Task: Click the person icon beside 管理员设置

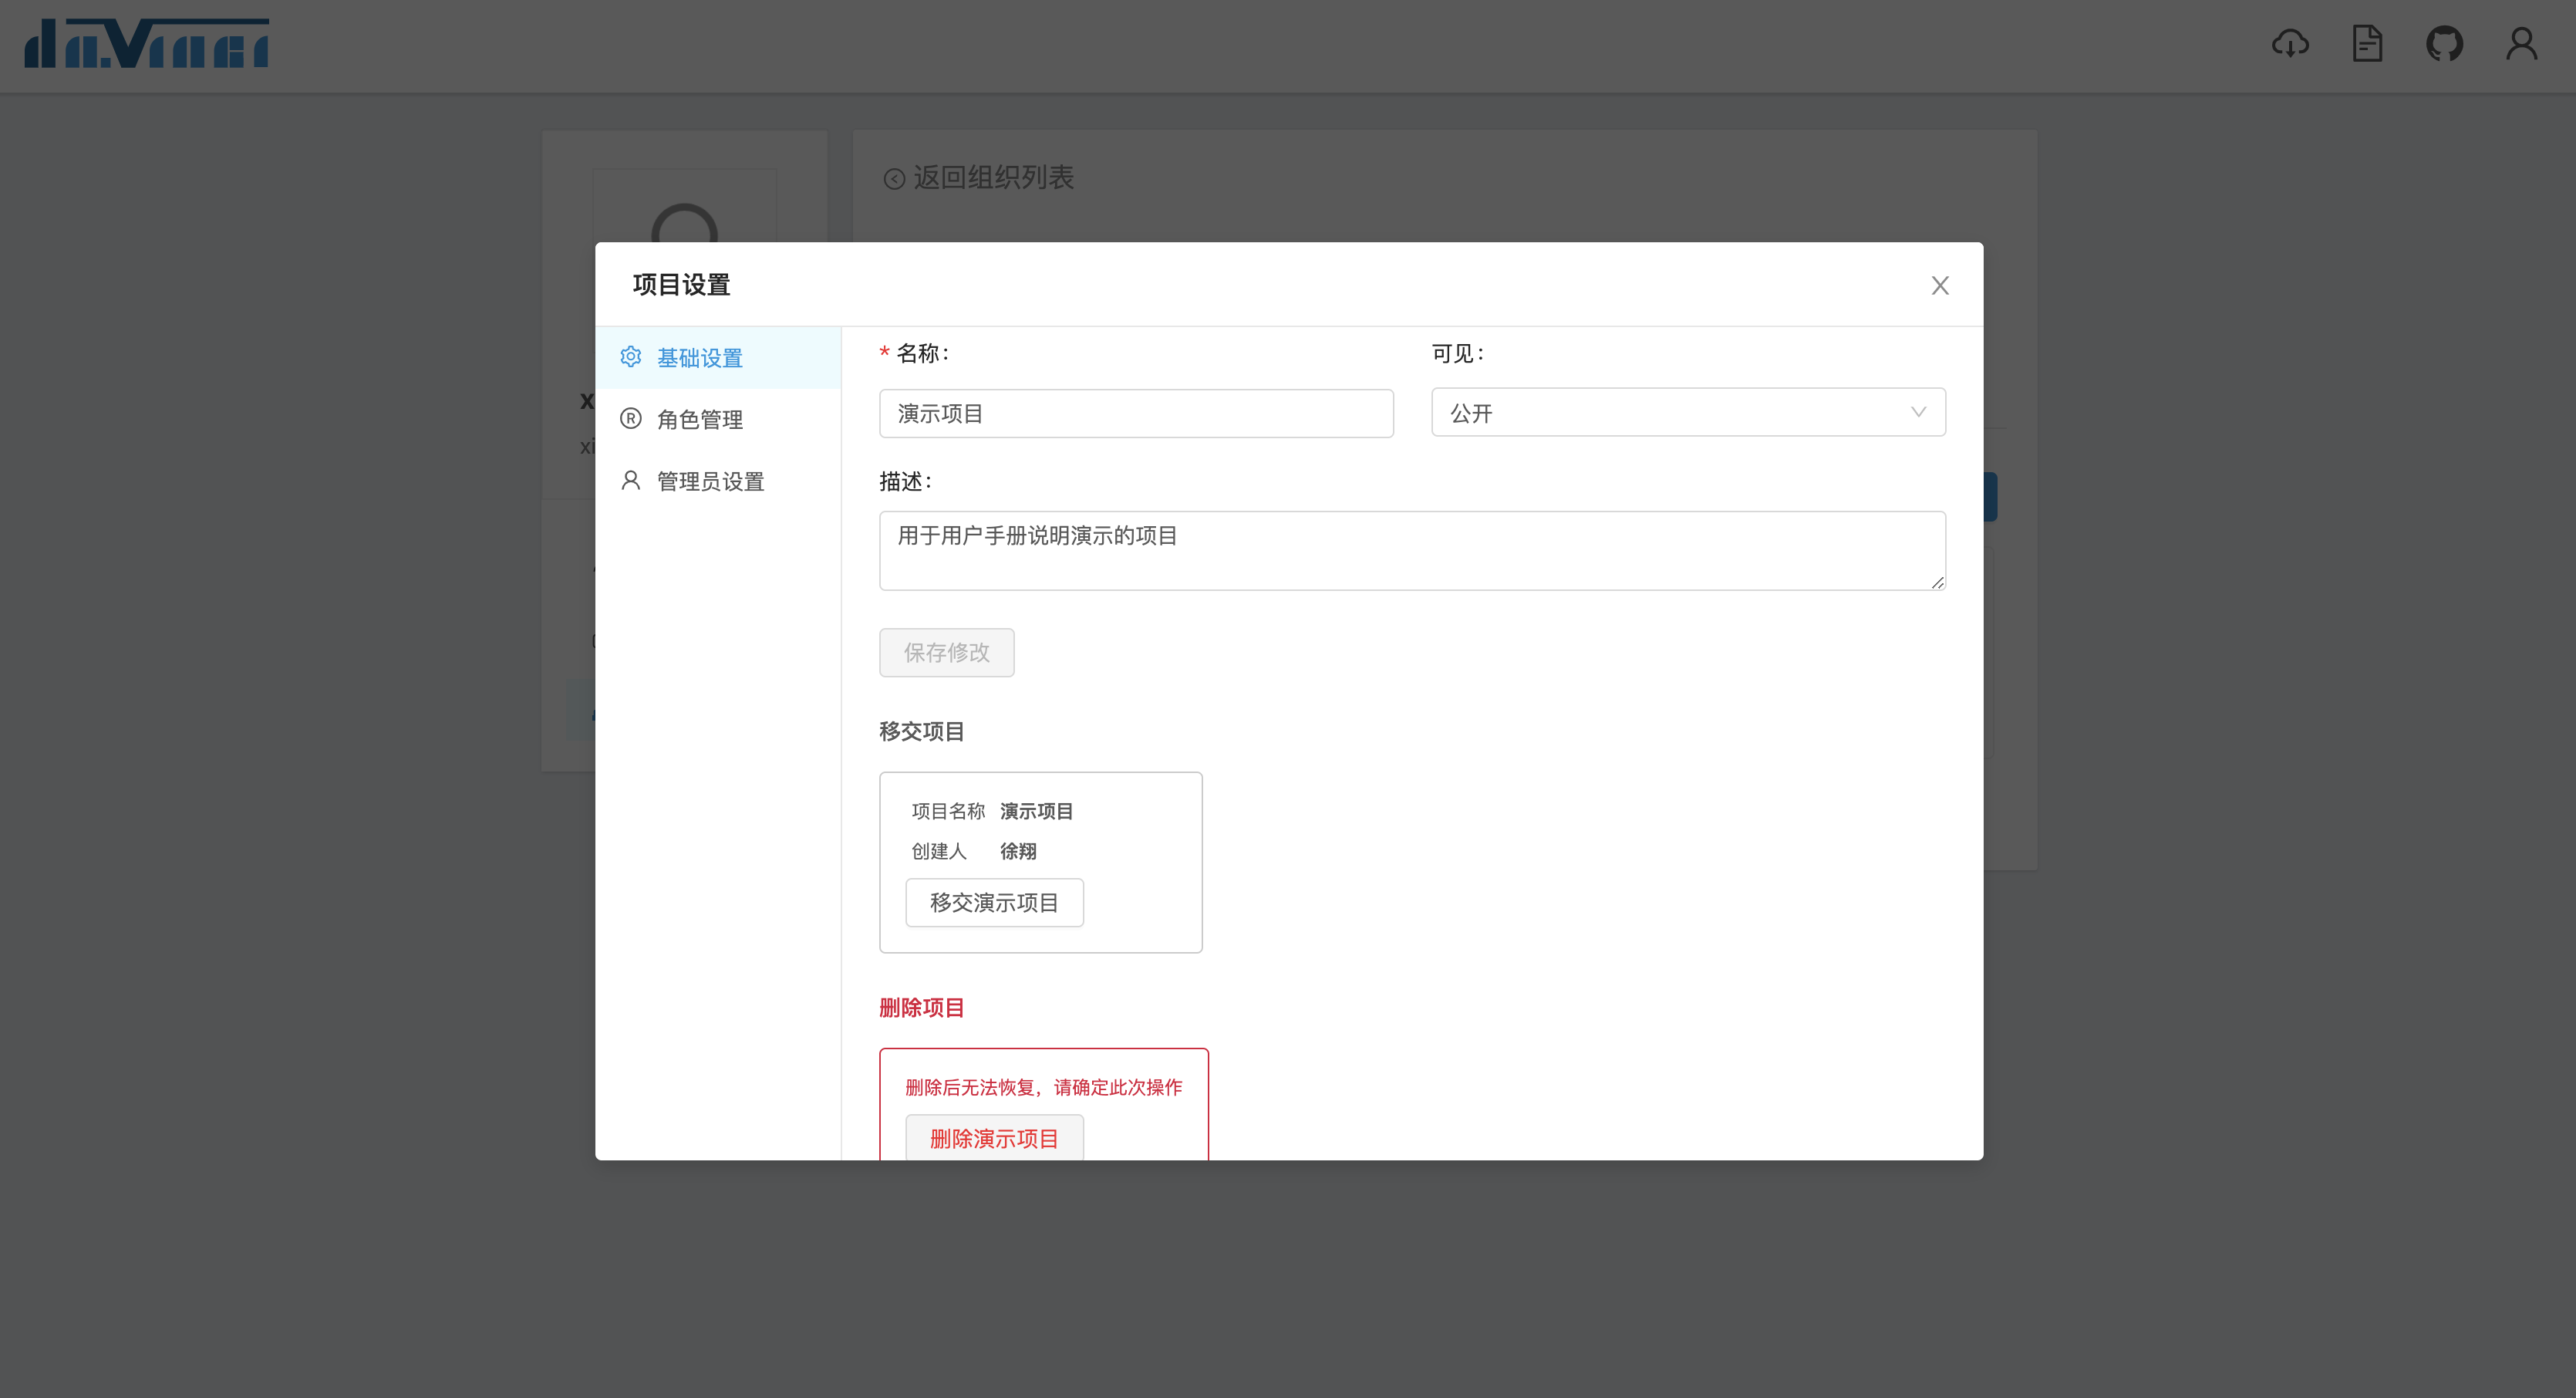Action: [x=631, y=481]
